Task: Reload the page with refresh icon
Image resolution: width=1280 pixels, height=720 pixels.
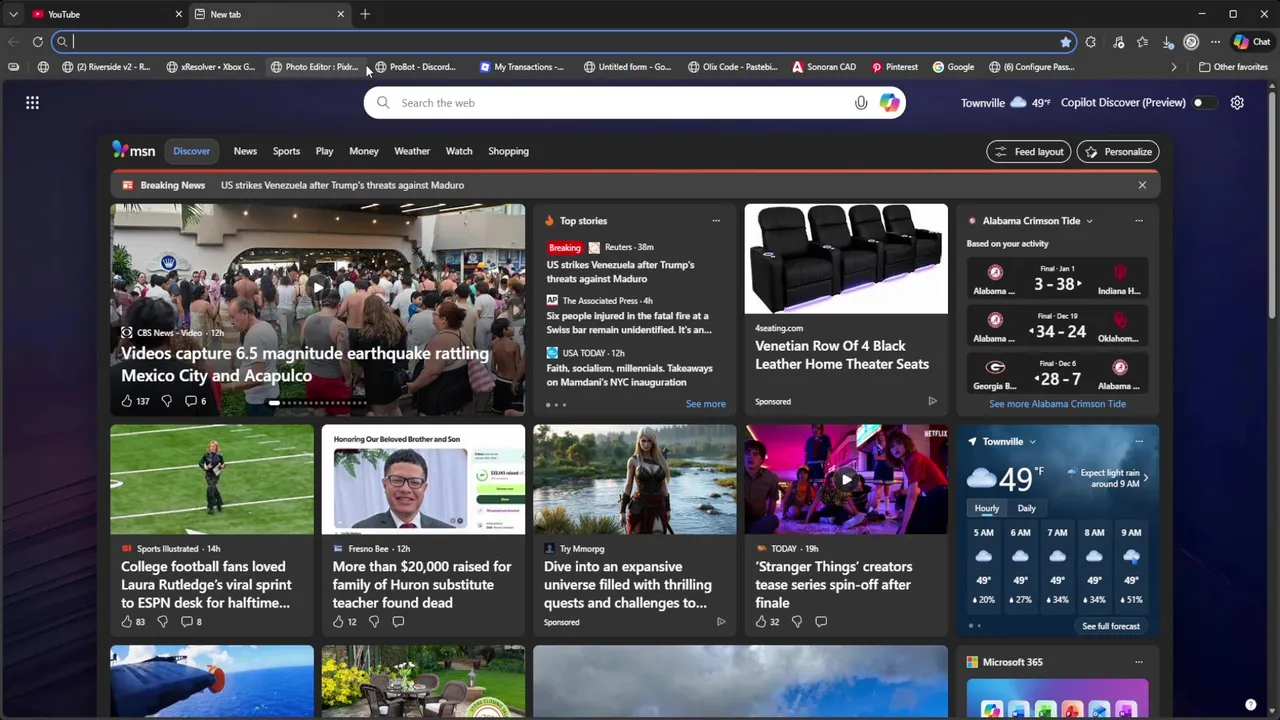Action: coord(38,42)
